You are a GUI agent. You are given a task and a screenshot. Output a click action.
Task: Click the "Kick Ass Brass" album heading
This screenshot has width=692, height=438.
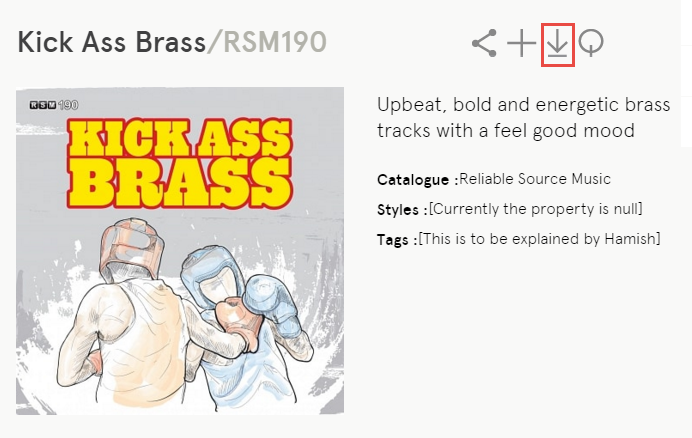(108, 43)
